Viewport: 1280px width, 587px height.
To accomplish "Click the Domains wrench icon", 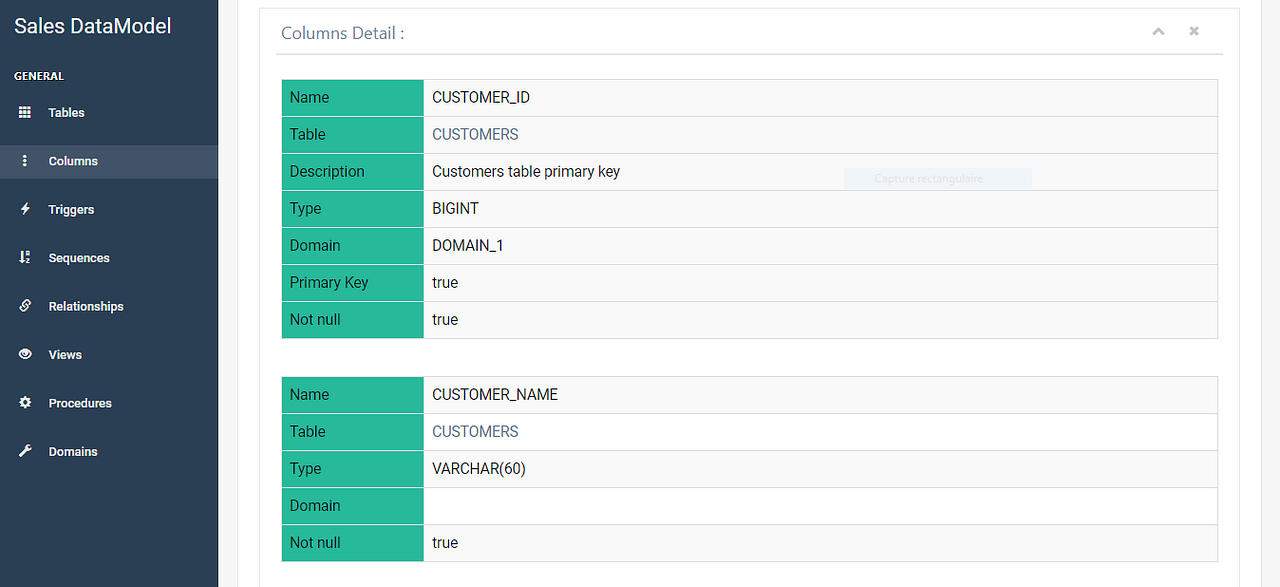I will pyautogui.click(x=24, y=451).
